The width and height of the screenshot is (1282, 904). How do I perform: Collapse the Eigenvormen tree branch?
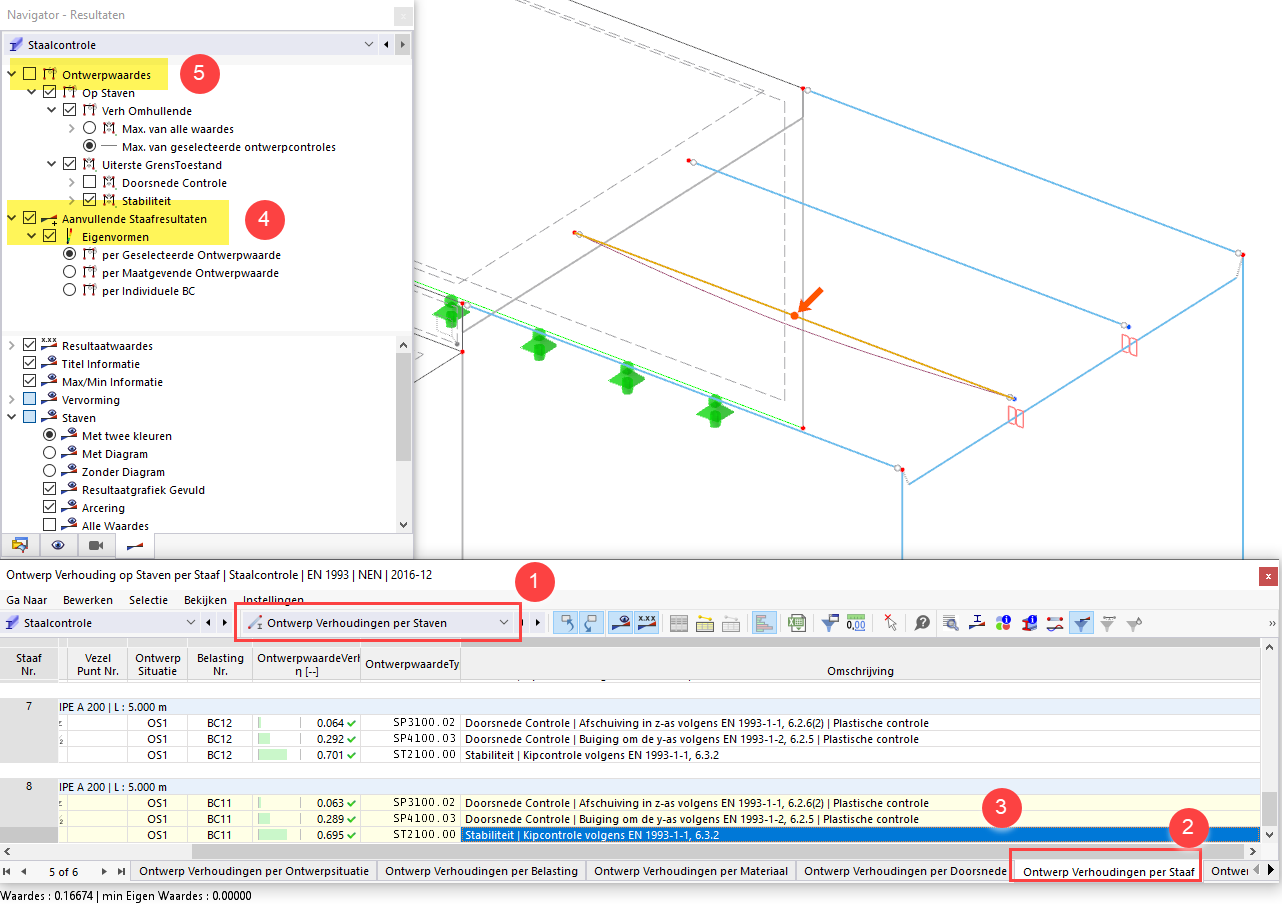click(x=29, y=235)
